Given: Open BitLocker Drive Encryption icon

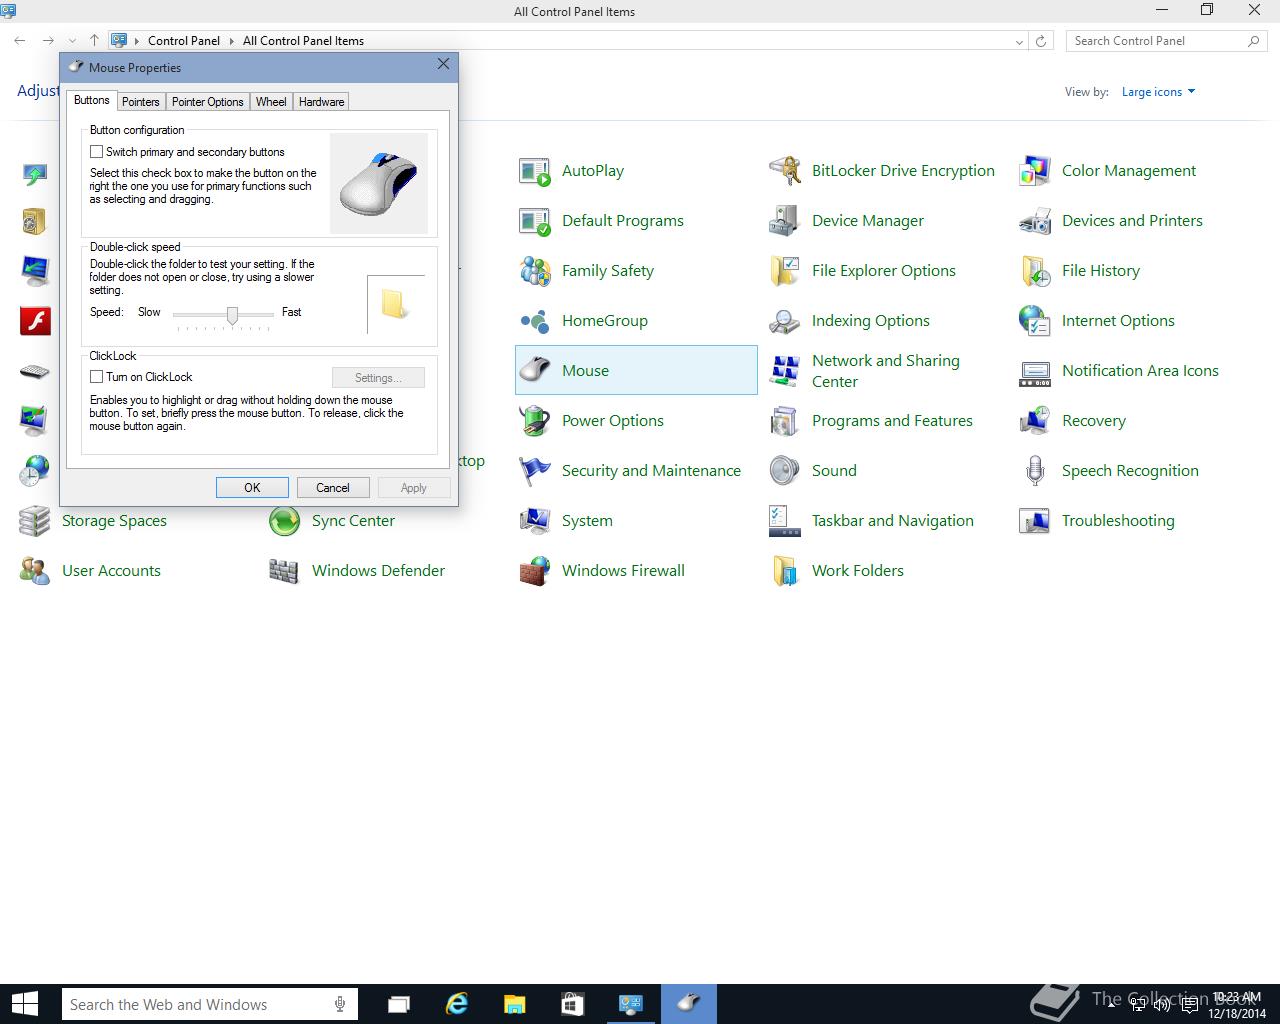Looking at the screenshot, I should (x=785, y=171).
